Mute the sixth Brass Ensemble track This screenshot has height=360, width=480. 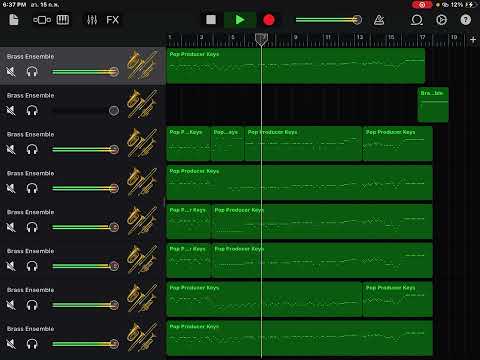point(11,266)
